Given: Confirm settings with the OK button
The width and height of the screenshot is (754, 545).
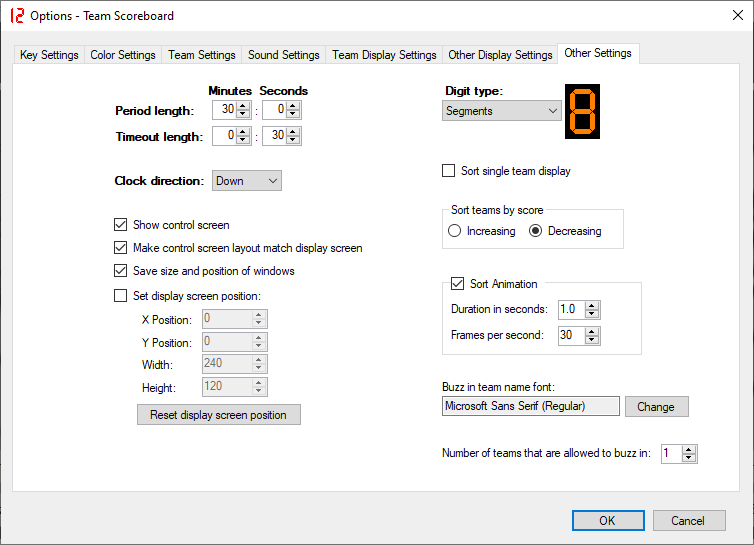Looking at the screenshot, I should 607,520.
